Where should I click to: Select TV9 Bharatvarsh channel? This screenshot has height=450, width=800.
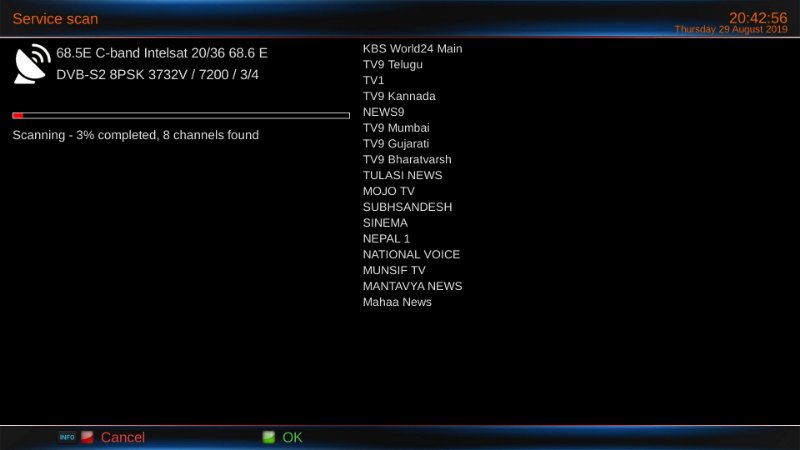pyautogui.click(x=407, y=159)
